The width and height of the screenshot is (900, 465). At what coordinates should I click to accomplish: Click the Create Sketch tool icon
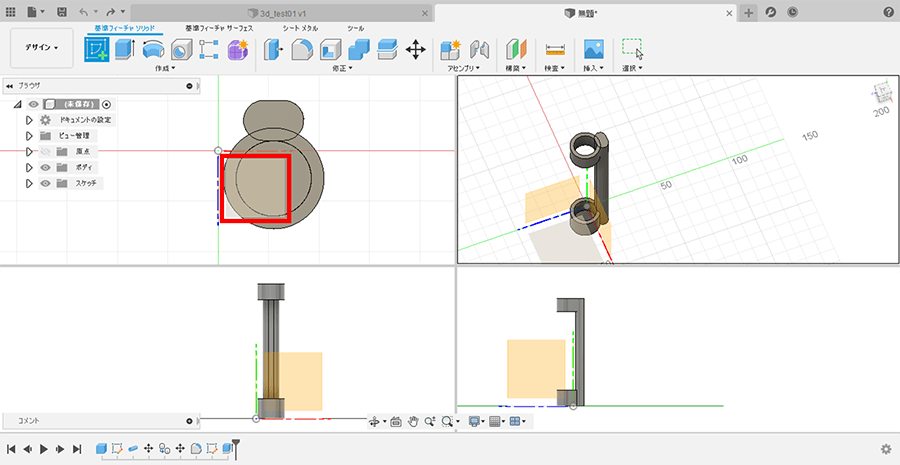(x=97, y=48)
